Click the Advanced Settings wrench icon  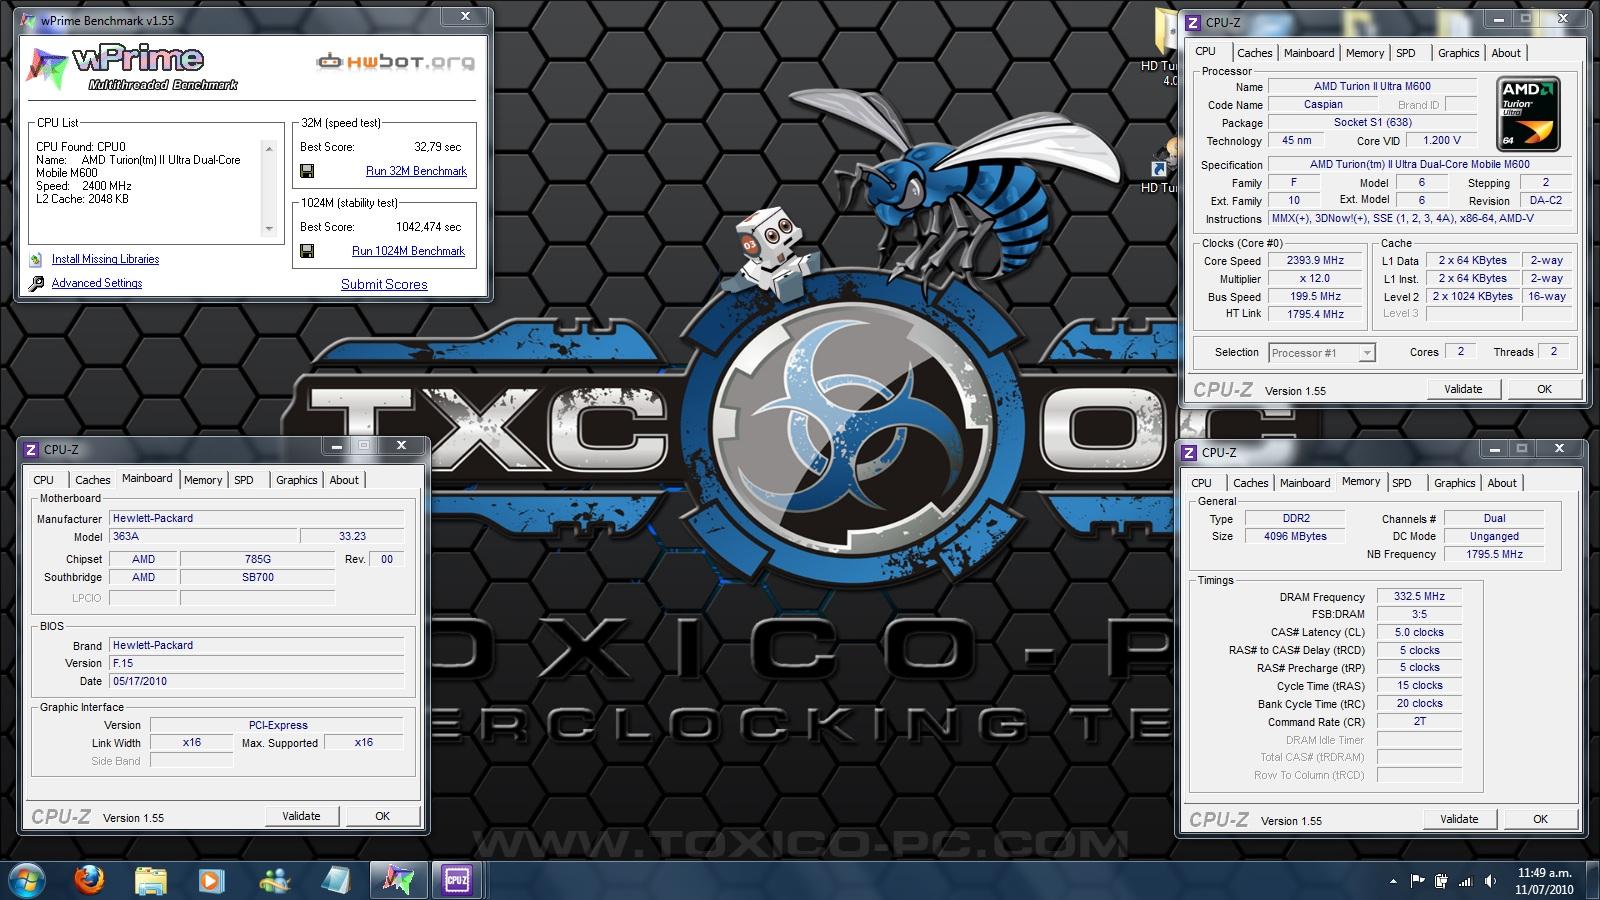coord(36,283)
